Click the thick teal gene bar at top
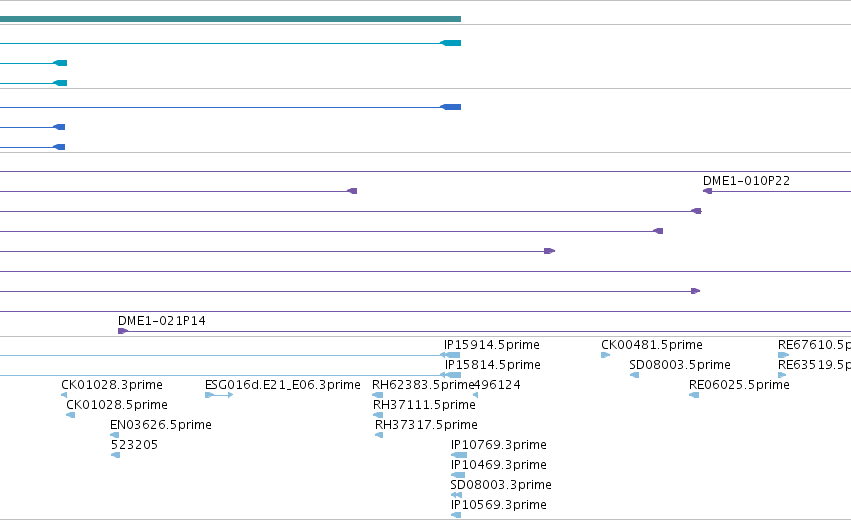Viewport: 851px width, 520px height. [x=230, y=19]
